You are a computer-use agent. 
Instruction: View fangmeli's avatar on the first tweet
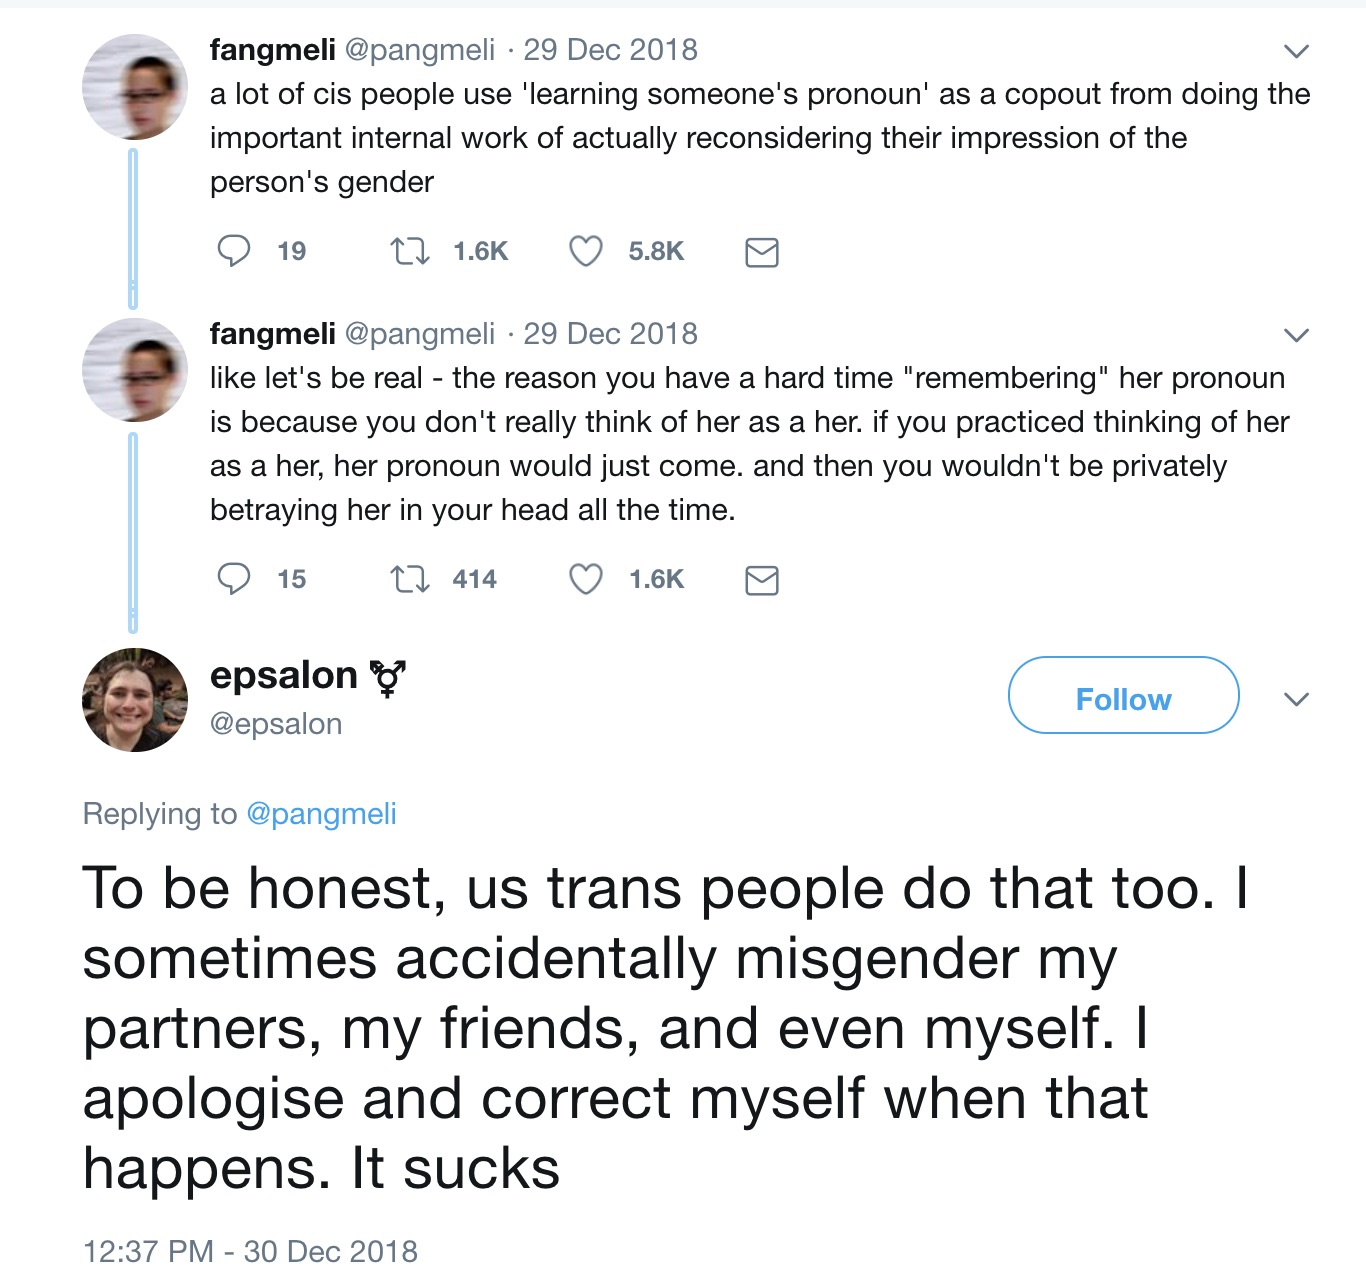pyautogui.click(x=135, y=87)
